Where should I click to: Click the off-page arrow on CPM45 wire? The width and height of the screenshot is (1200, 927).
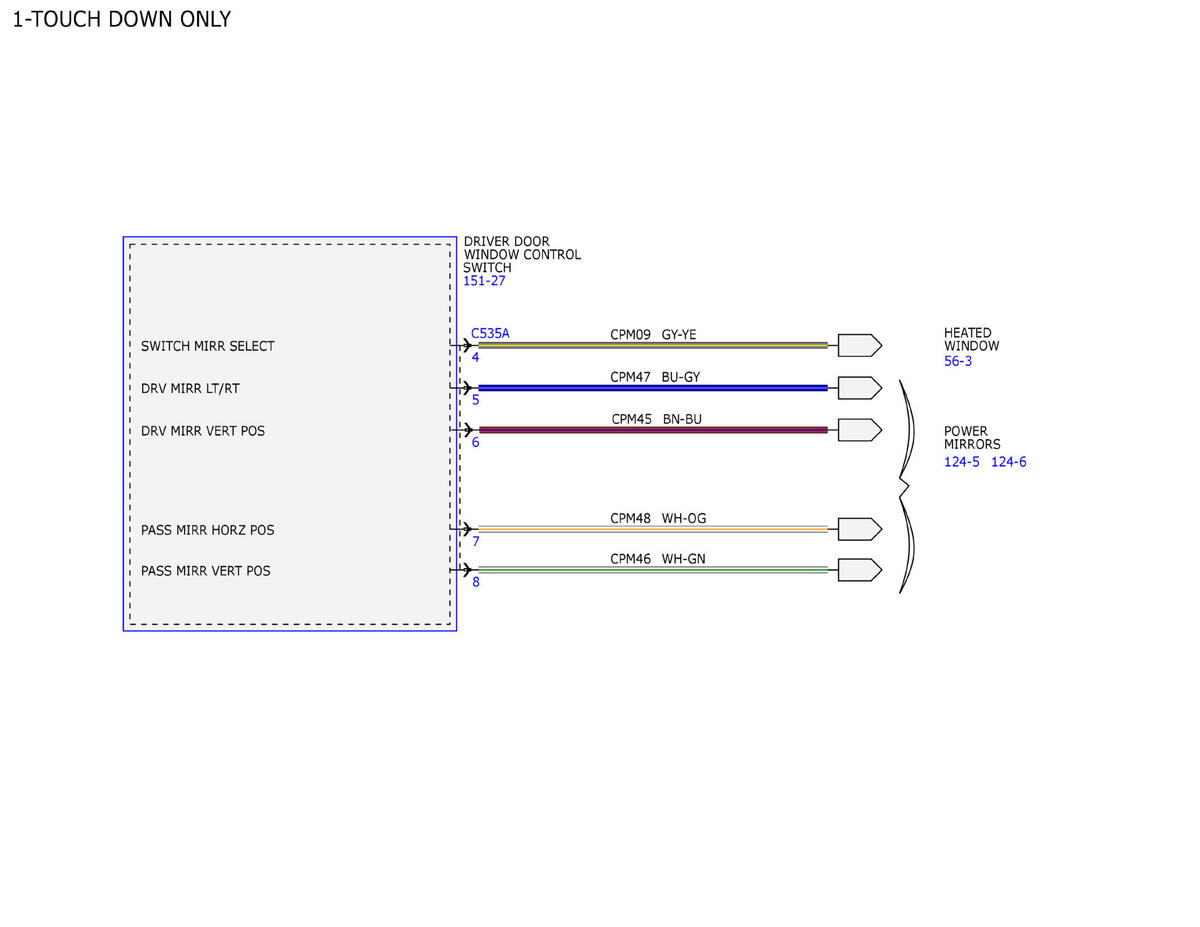(x=860, y=430)
